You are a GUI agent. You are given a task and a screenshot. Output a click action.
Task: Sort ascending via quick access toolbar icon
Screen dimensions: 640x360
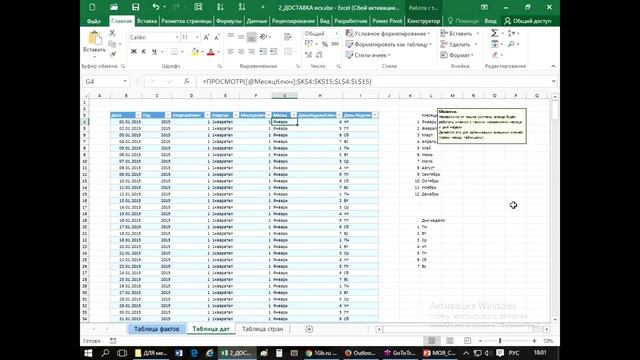(220, 7)
